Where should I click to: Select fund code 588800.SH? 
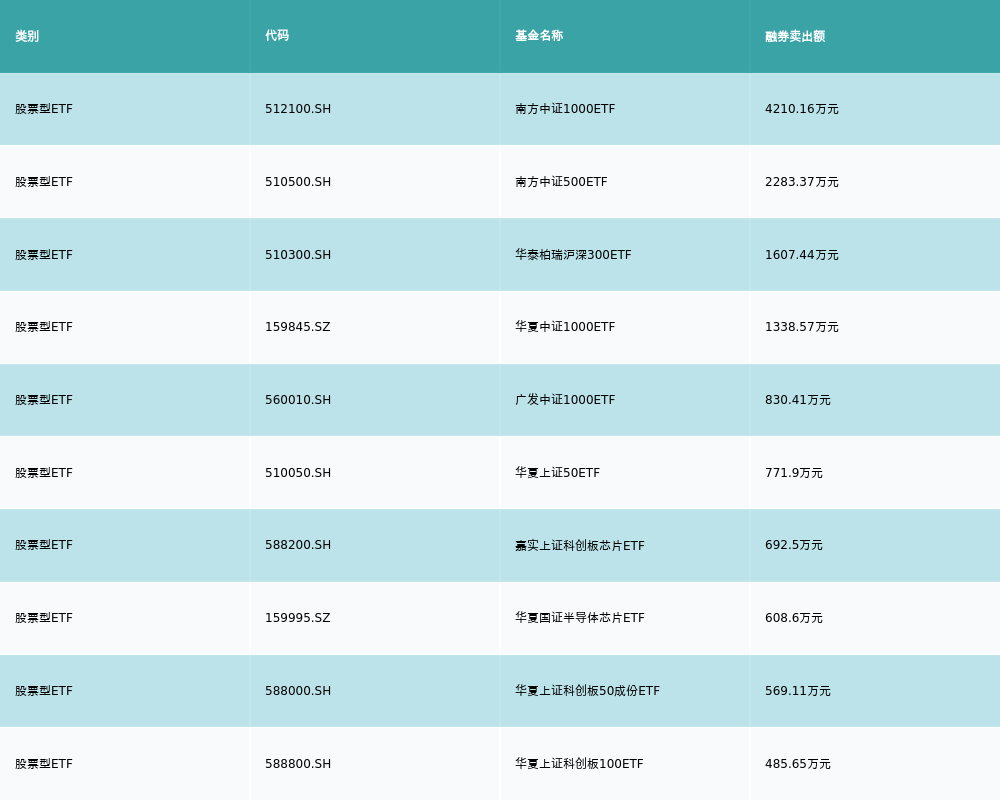(x=298, y=764)
